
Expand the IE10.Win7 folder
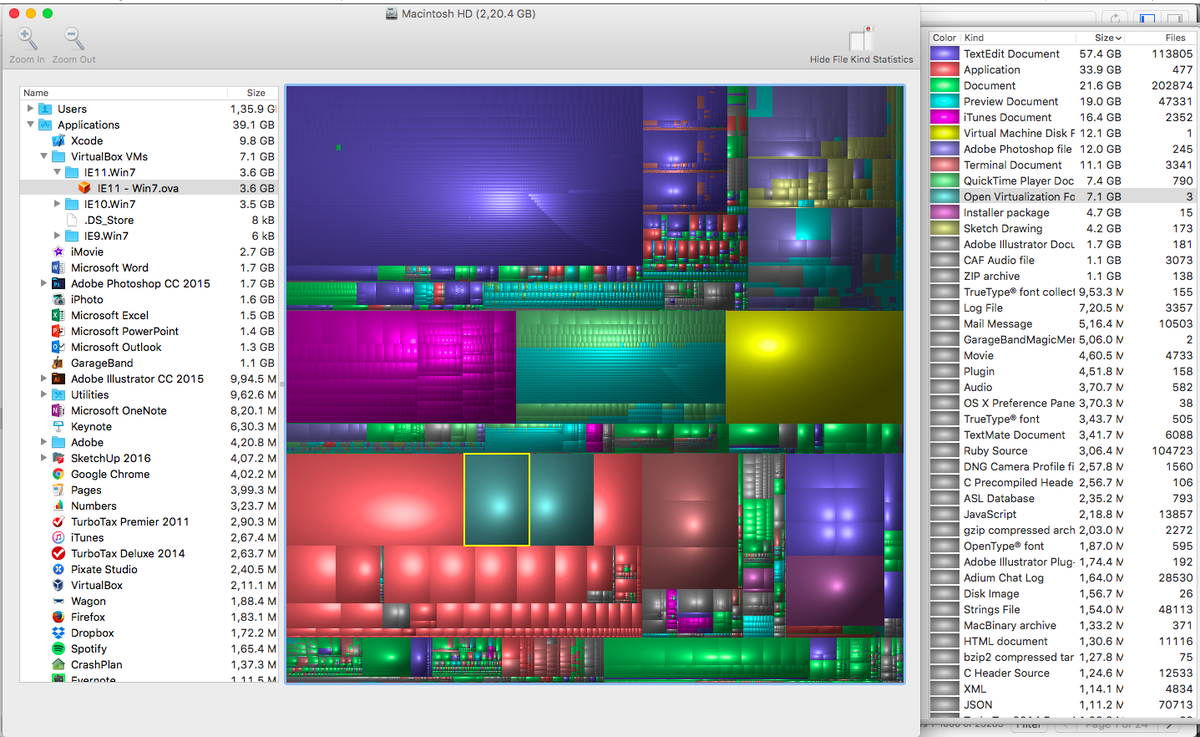[x=57, y=204]
